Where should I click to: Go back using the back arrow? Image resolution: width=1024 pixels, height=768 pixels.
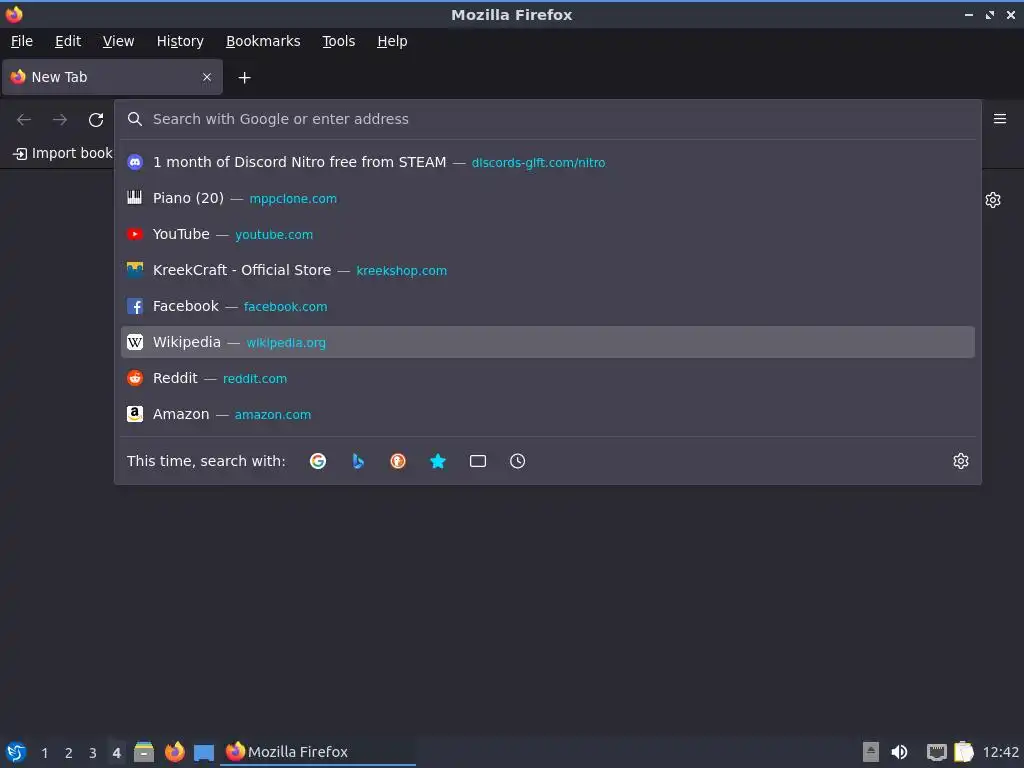tap(24, 120)
